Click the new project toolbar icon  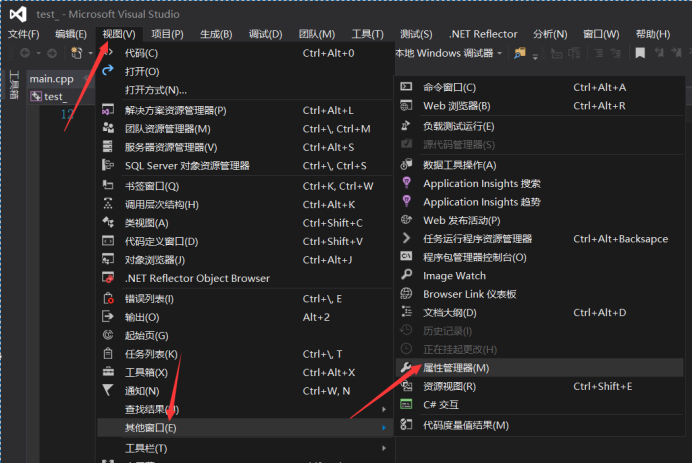77,53
